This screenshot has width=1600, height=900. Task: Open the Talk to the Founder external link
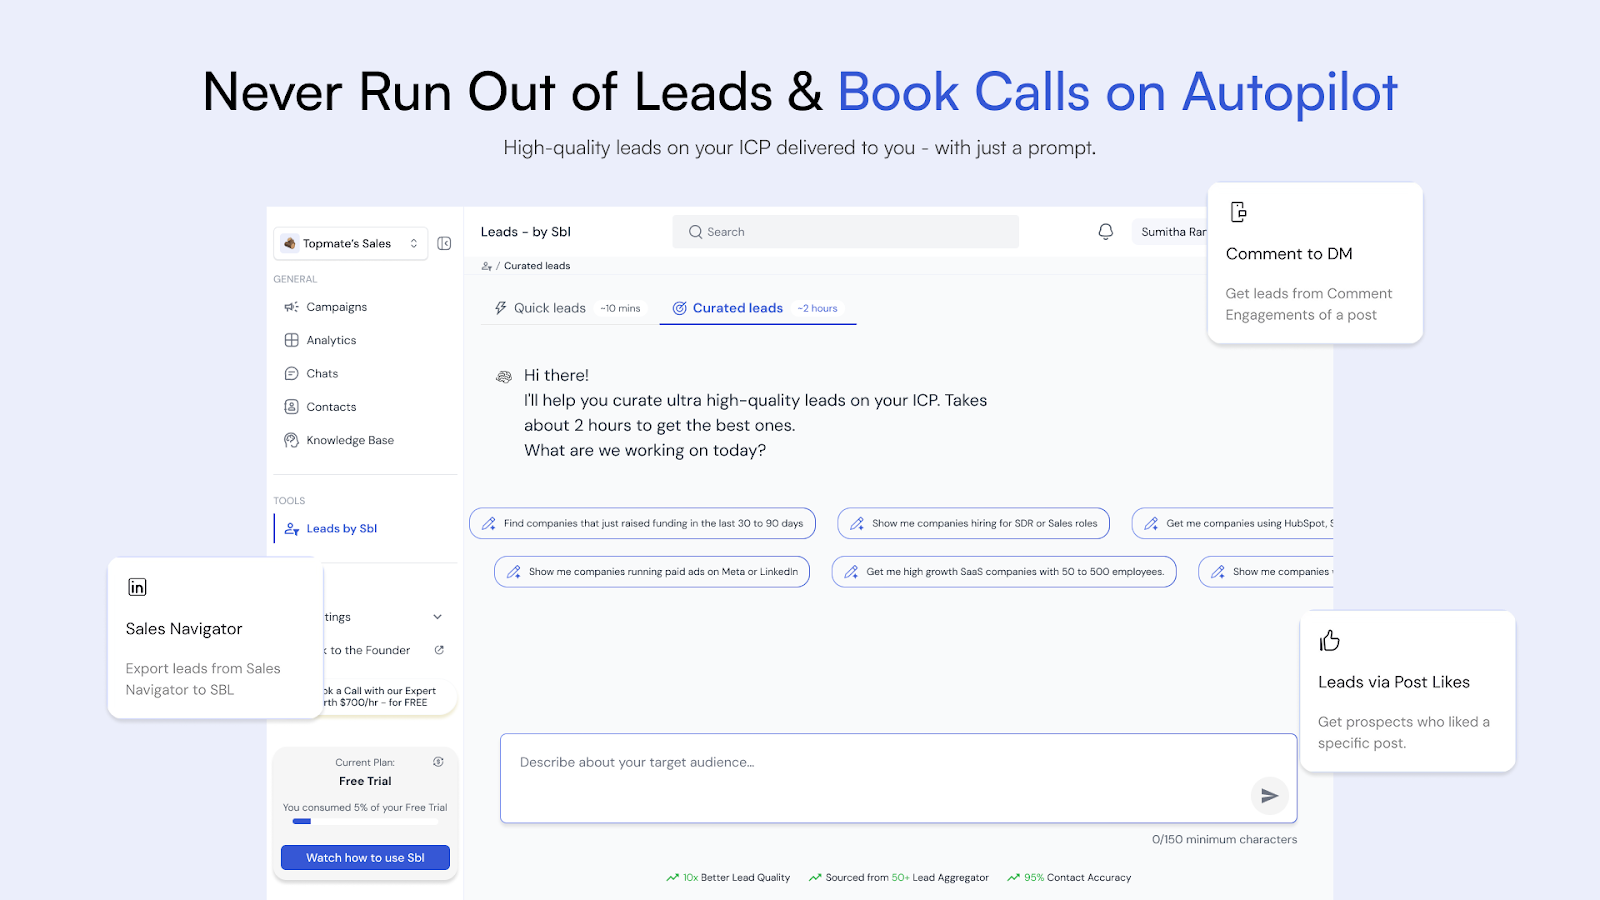438,649
